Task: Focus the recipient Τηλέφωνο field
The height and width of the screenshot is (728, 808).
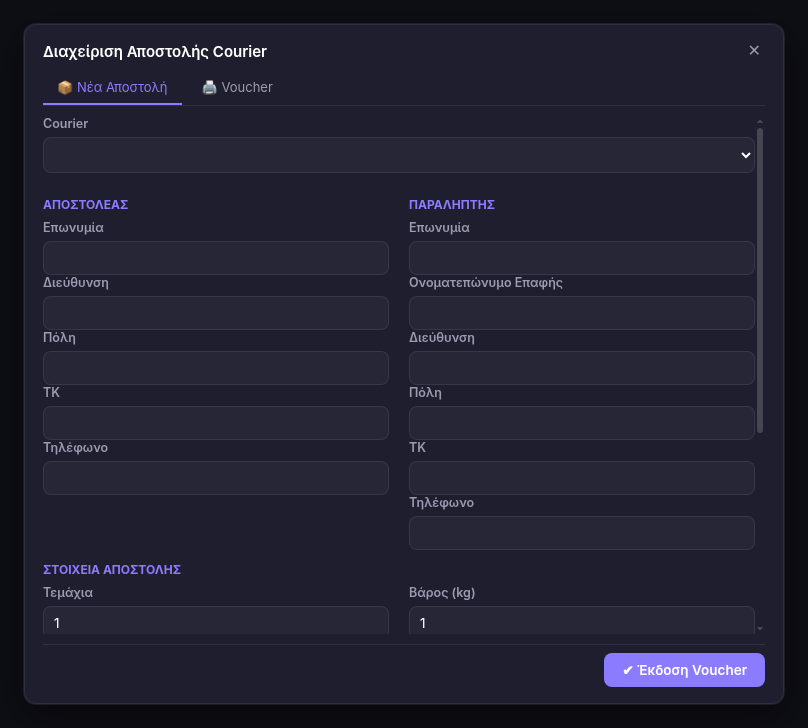Action: (582, 533)
